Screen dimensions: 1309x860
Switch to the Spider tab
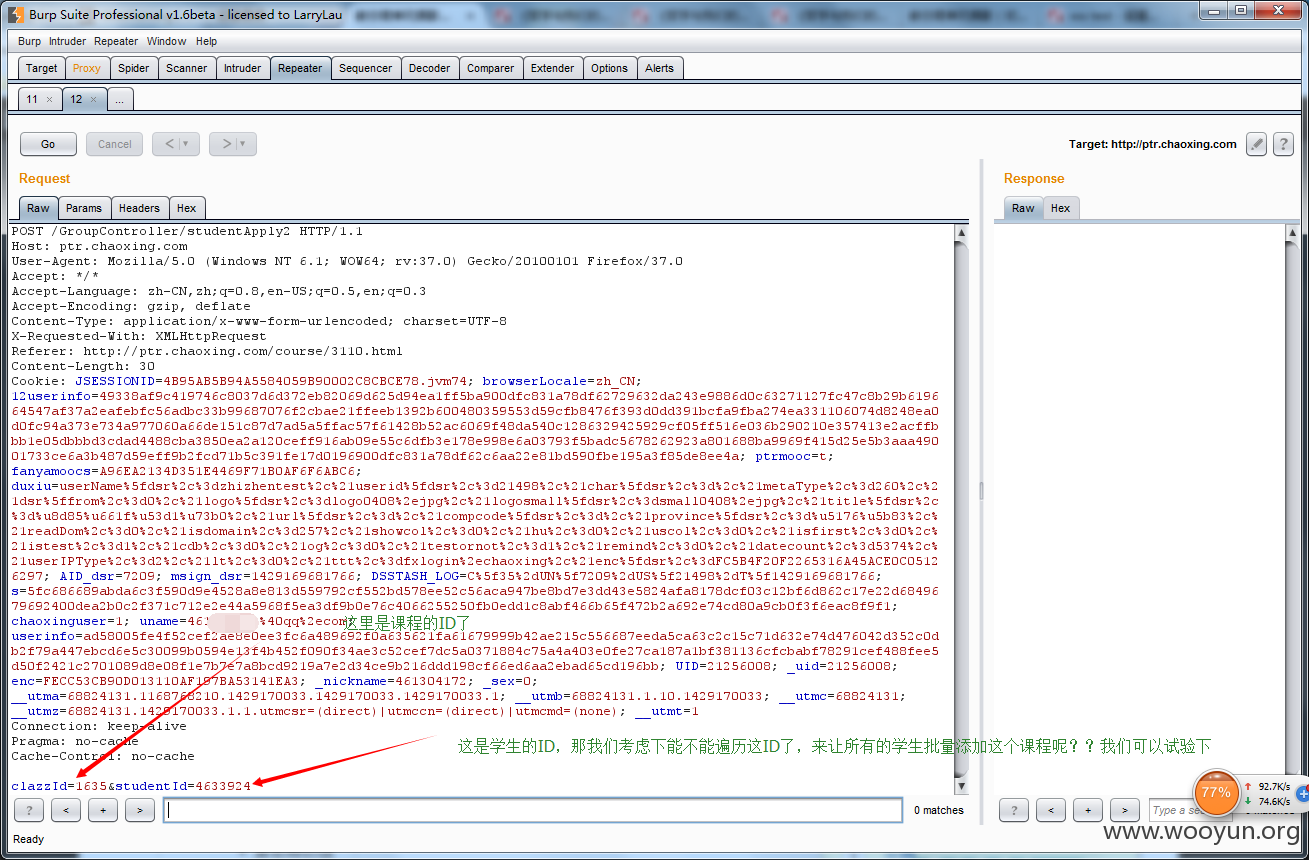[133, 68]
